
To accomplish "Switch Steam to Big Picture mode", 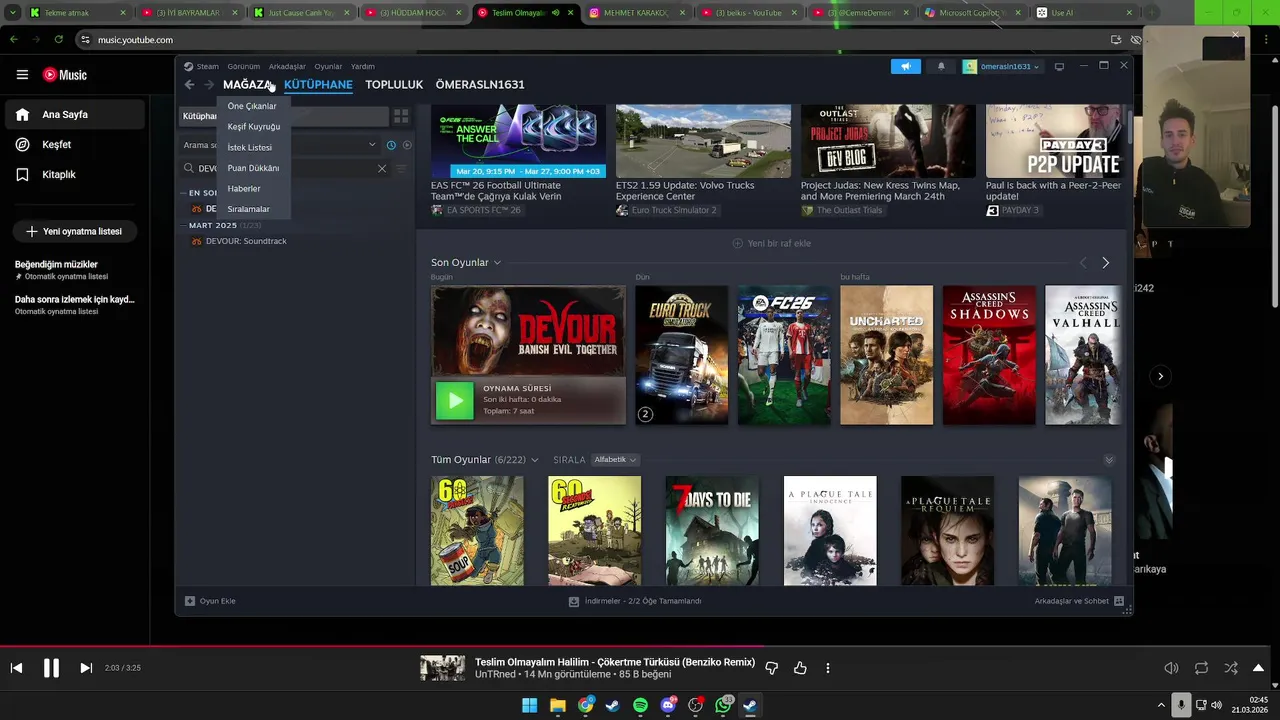I will tap(1059, 66).
